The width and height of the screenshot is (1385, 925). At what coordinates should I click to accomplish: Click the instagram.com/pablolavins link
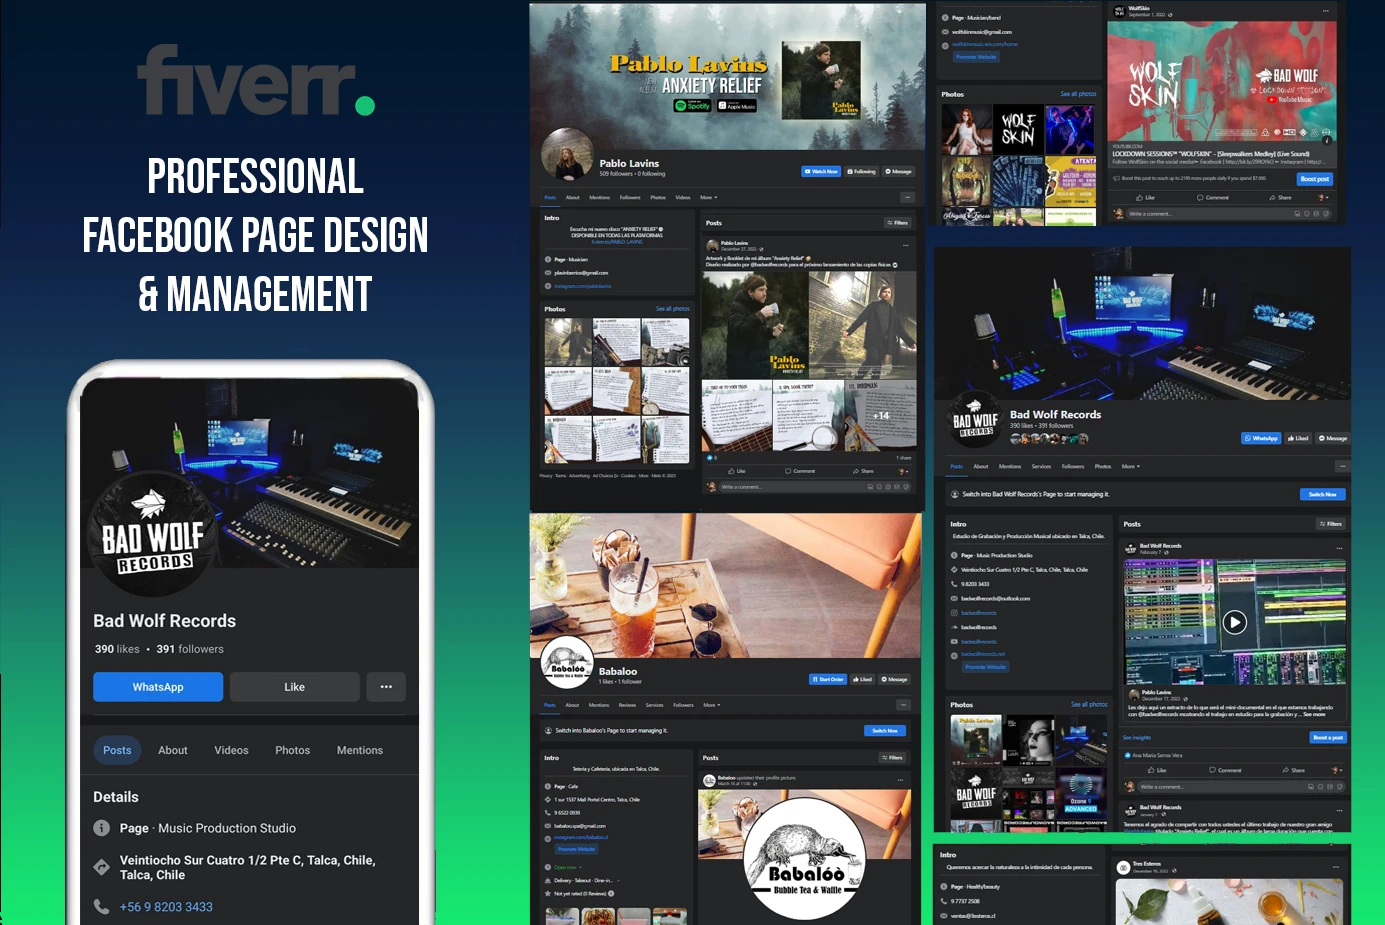(583, 286)
